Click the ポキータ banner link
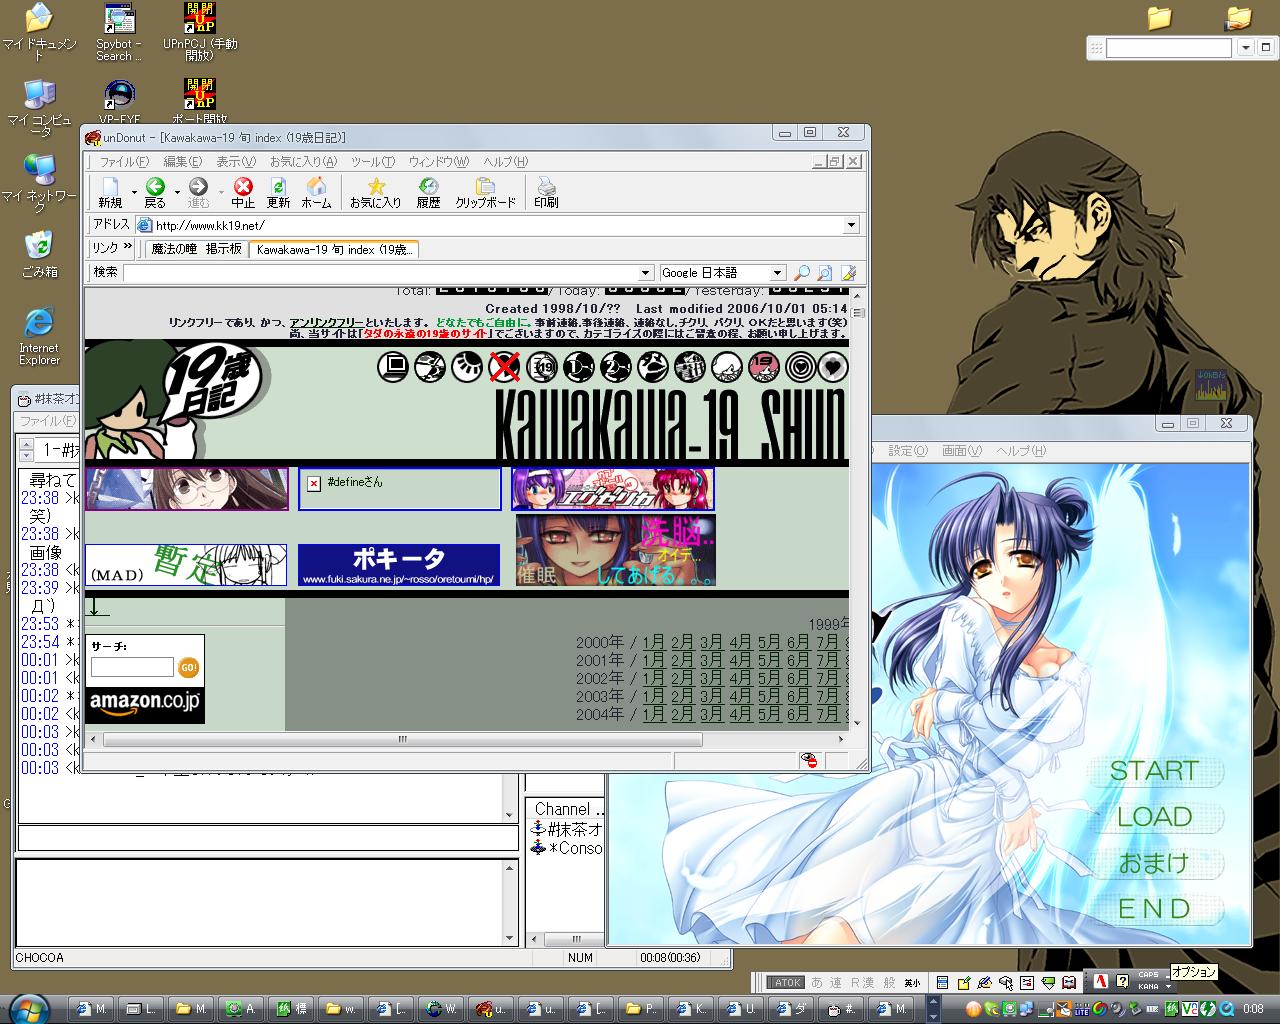Viewport: 1280px width, 1024px height. (399, 565)
